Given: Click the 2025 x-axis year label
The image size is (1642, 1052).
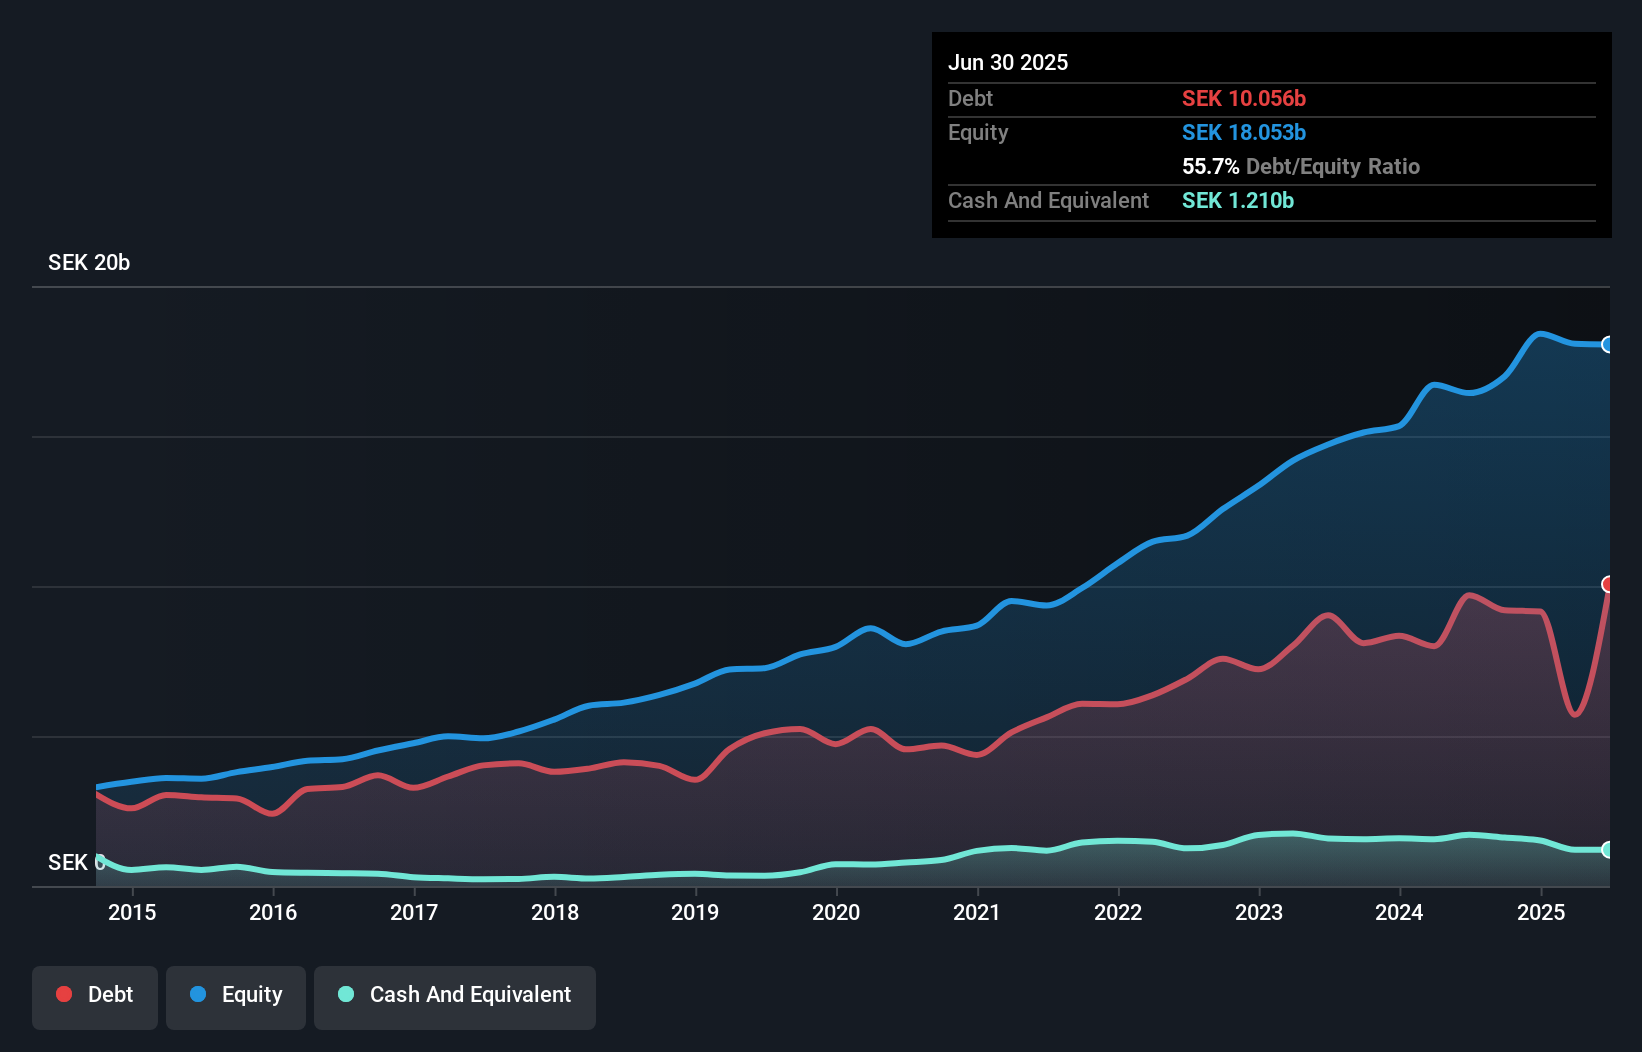Looking at the screenshot, I should (x=1541, y=912).
